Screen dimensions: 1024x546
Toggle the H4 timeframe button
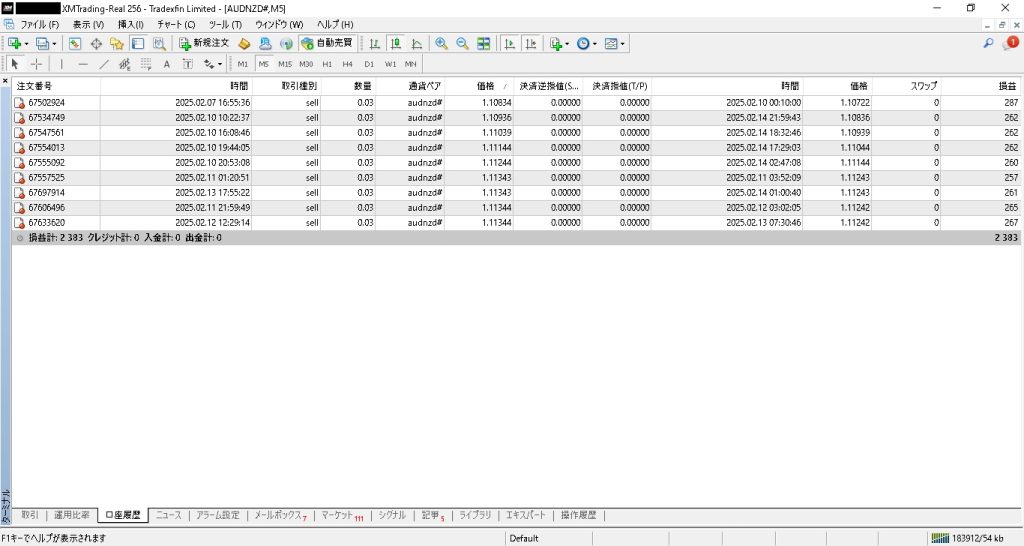tap(347, 64)
